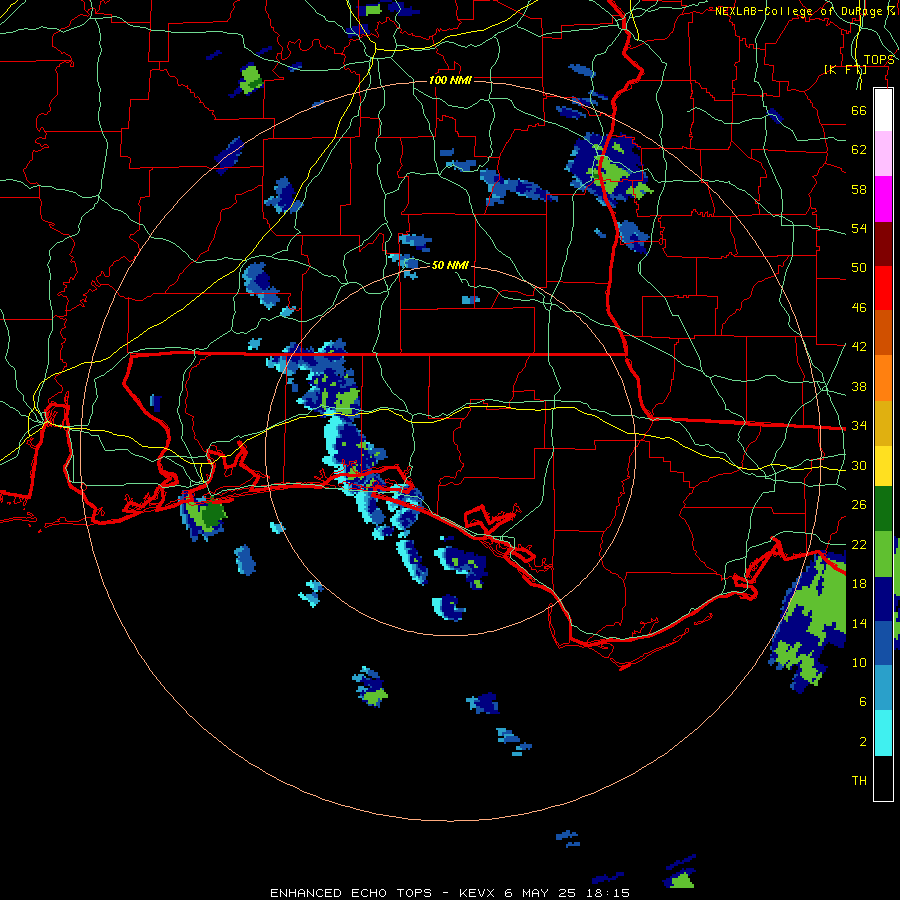This screenshot has height=900, width=900.
Task: Click the "TOPS" legend heading
Action: [879, 60]
